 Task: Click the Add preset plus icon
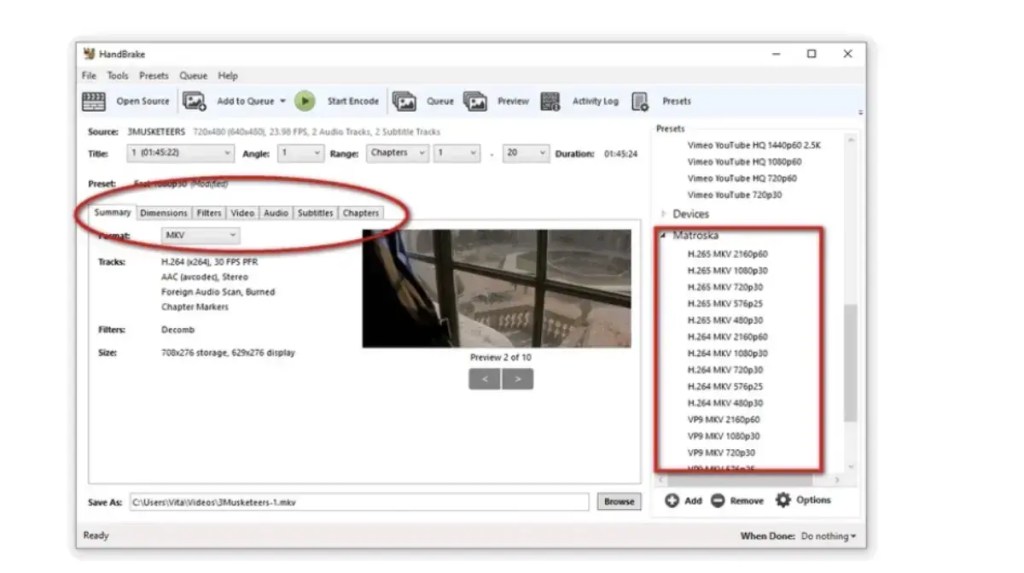click(672, 500)
